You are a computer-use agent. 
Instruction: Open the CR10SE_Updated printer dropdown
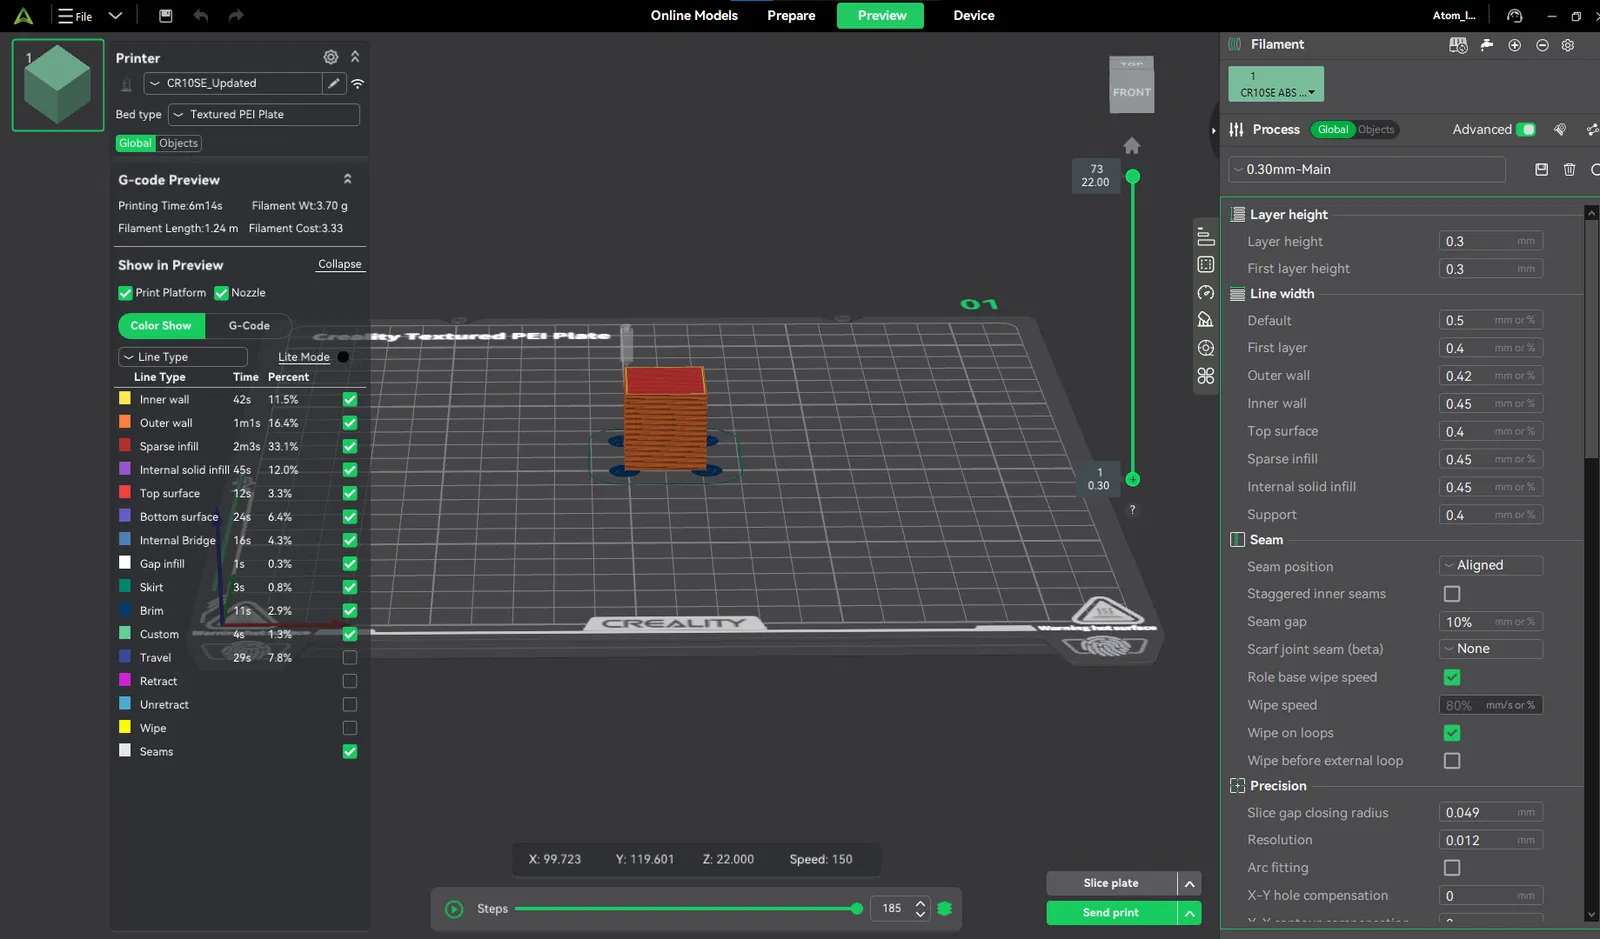[232, 83]
